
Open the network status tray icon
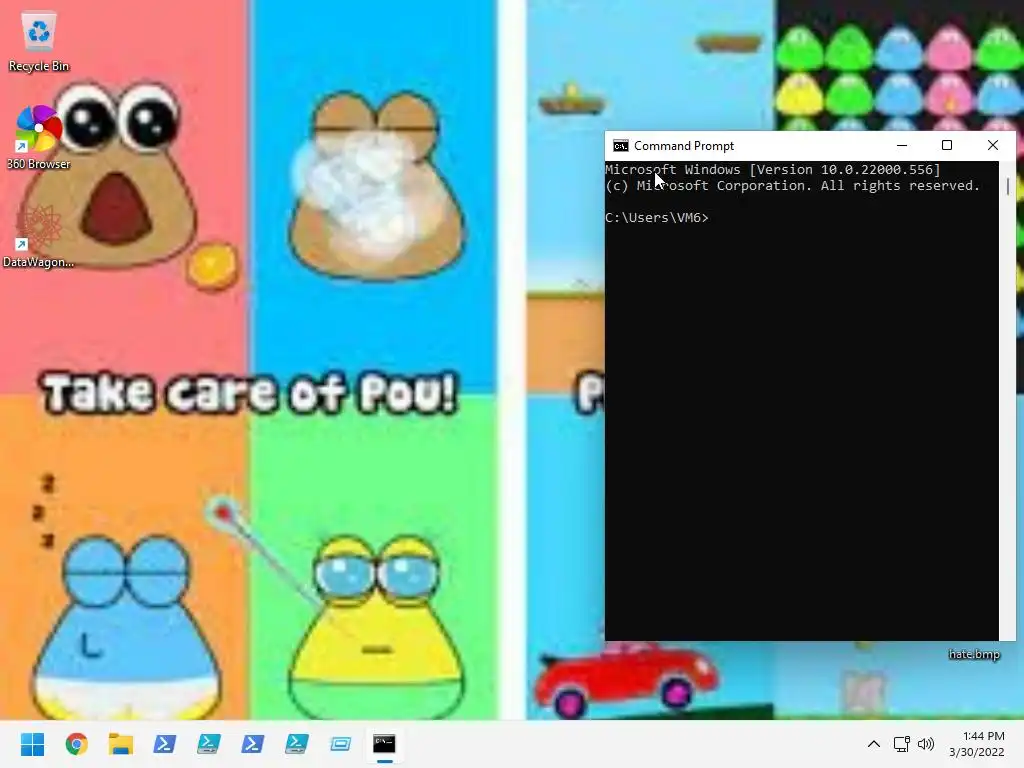(x=902, y=744)
